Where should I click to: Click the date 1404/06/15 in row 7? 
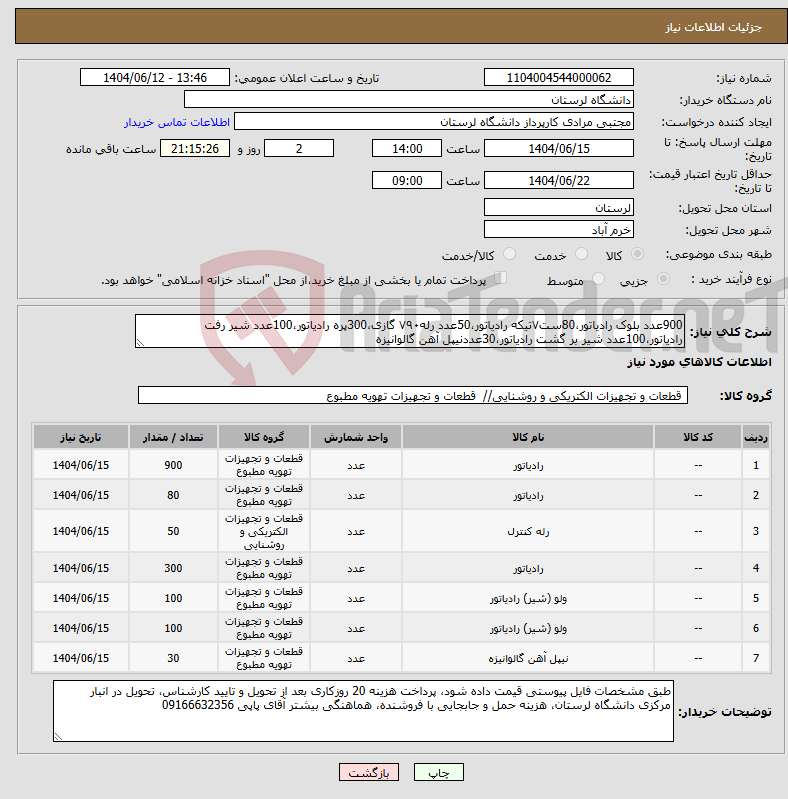(81, 658)
